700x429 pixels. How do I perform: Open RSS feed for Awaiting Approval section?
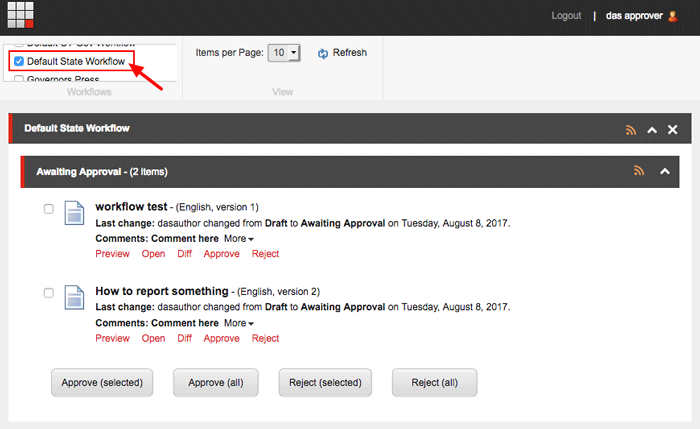639,171
